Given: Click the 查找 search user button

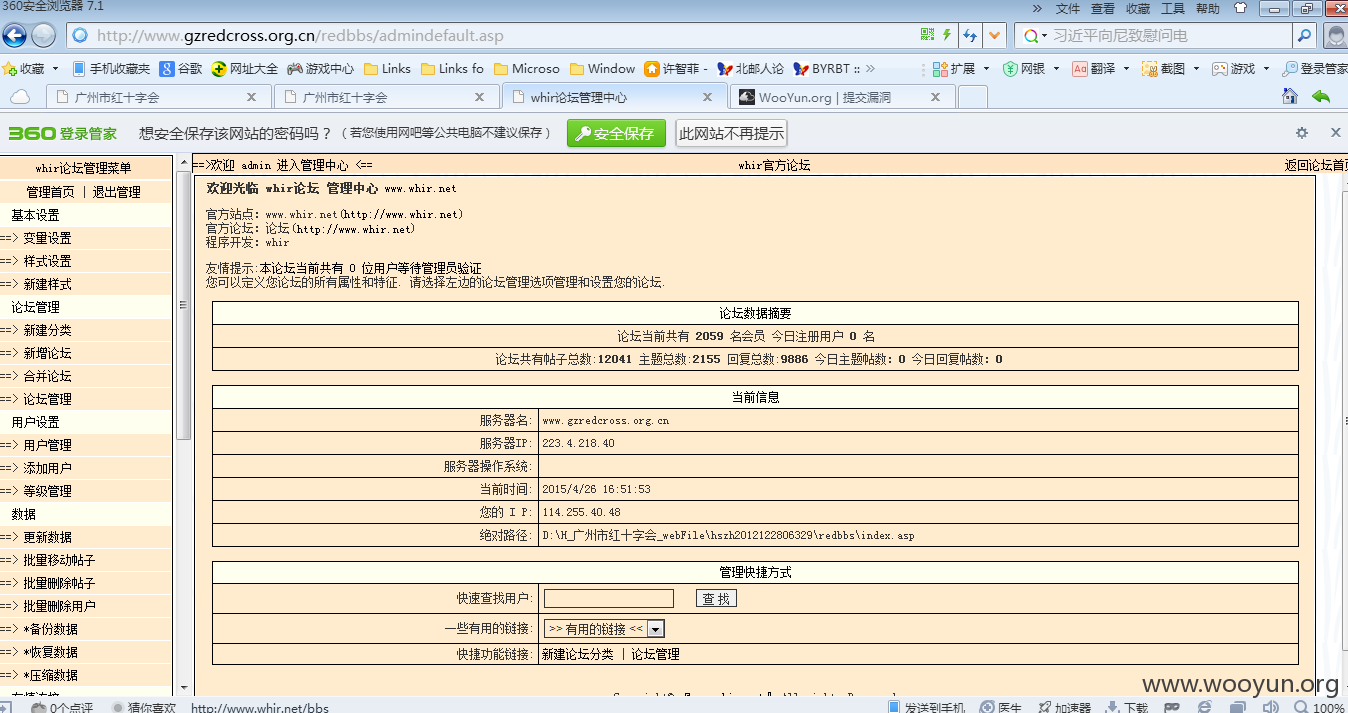Looking at the screenshot, I should tap(716, 598).
